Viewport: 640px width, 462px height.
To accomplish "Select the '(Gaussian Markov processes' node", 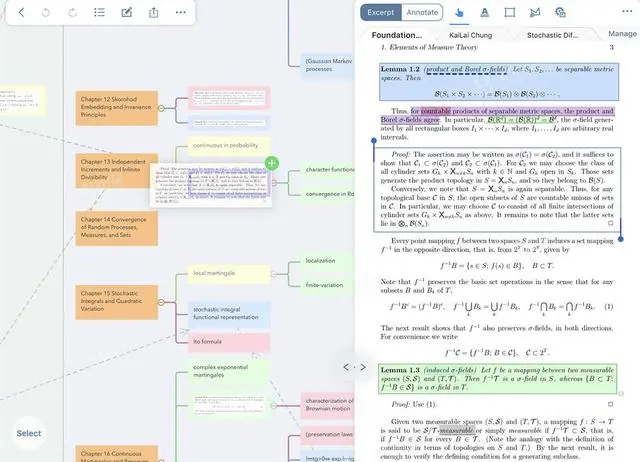I will (328, 65).
